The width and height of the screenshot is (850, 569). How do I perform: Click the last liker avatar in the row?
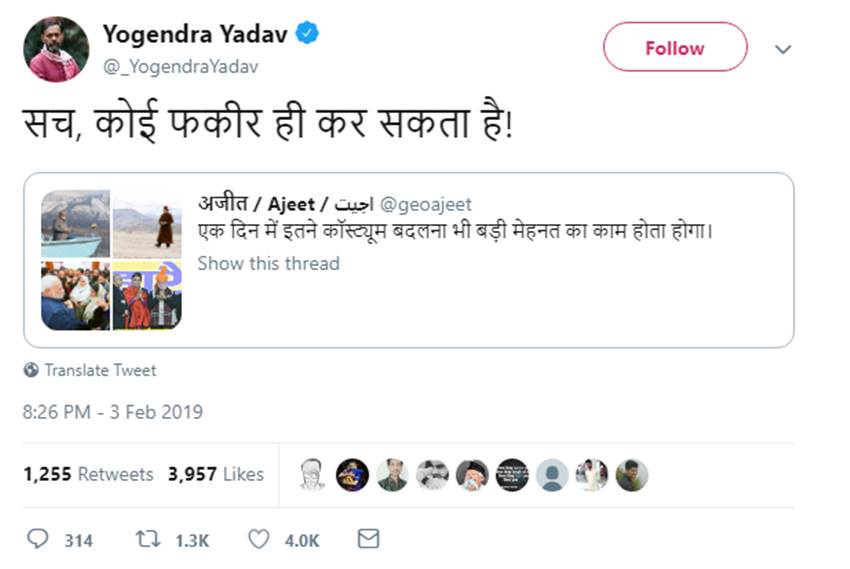632,475
